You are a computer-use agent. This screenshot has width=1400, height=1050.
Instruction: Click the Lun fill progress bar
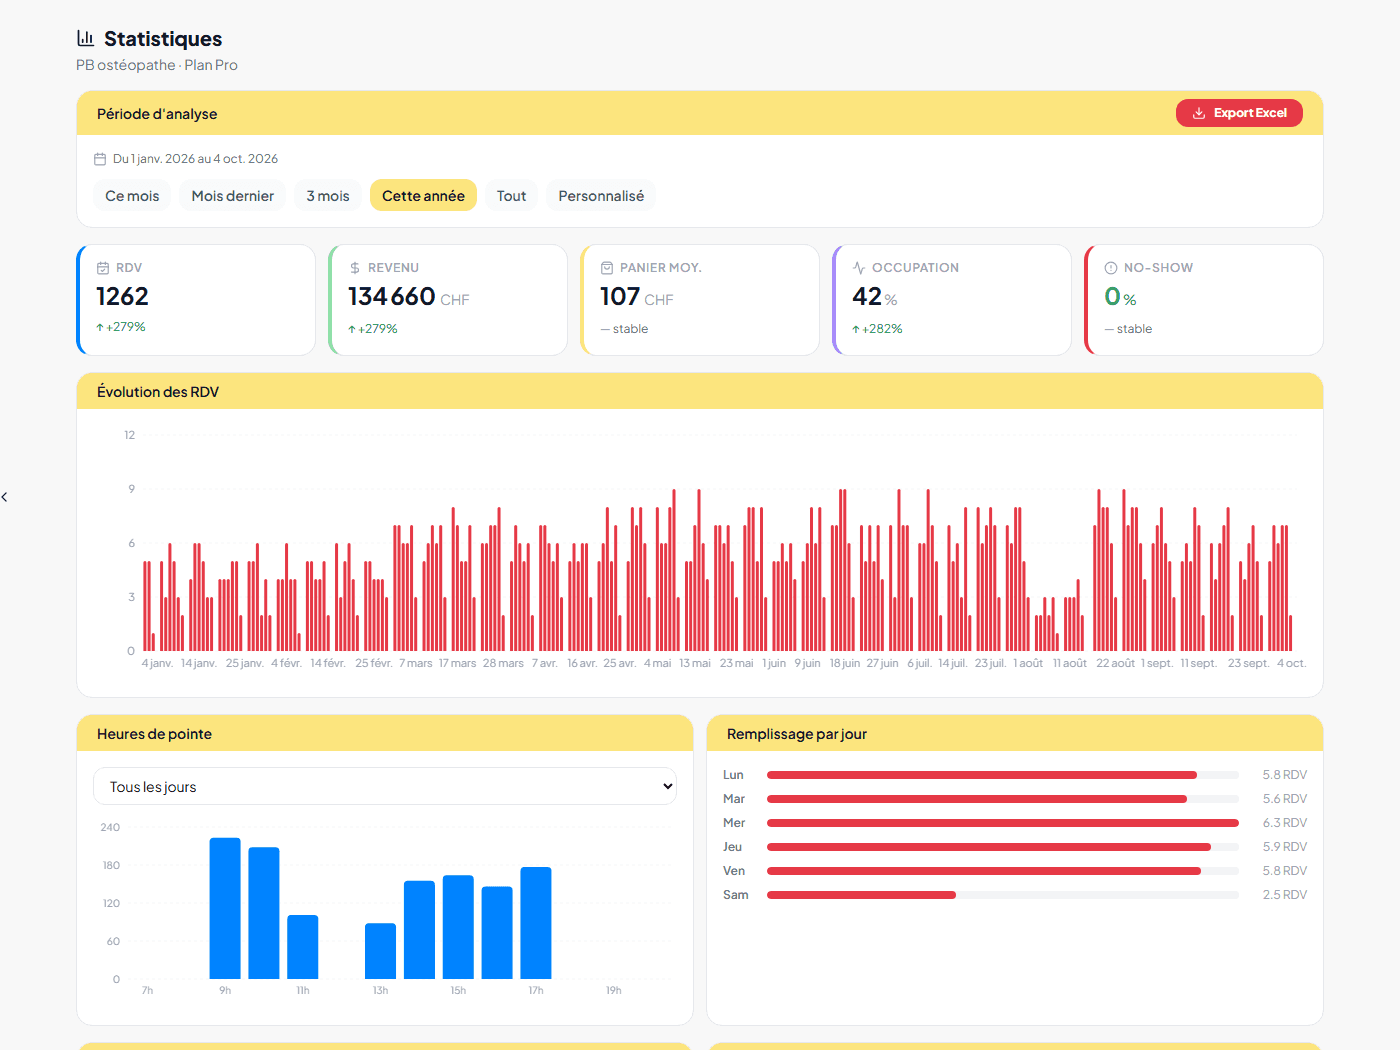click(1003, 775)
